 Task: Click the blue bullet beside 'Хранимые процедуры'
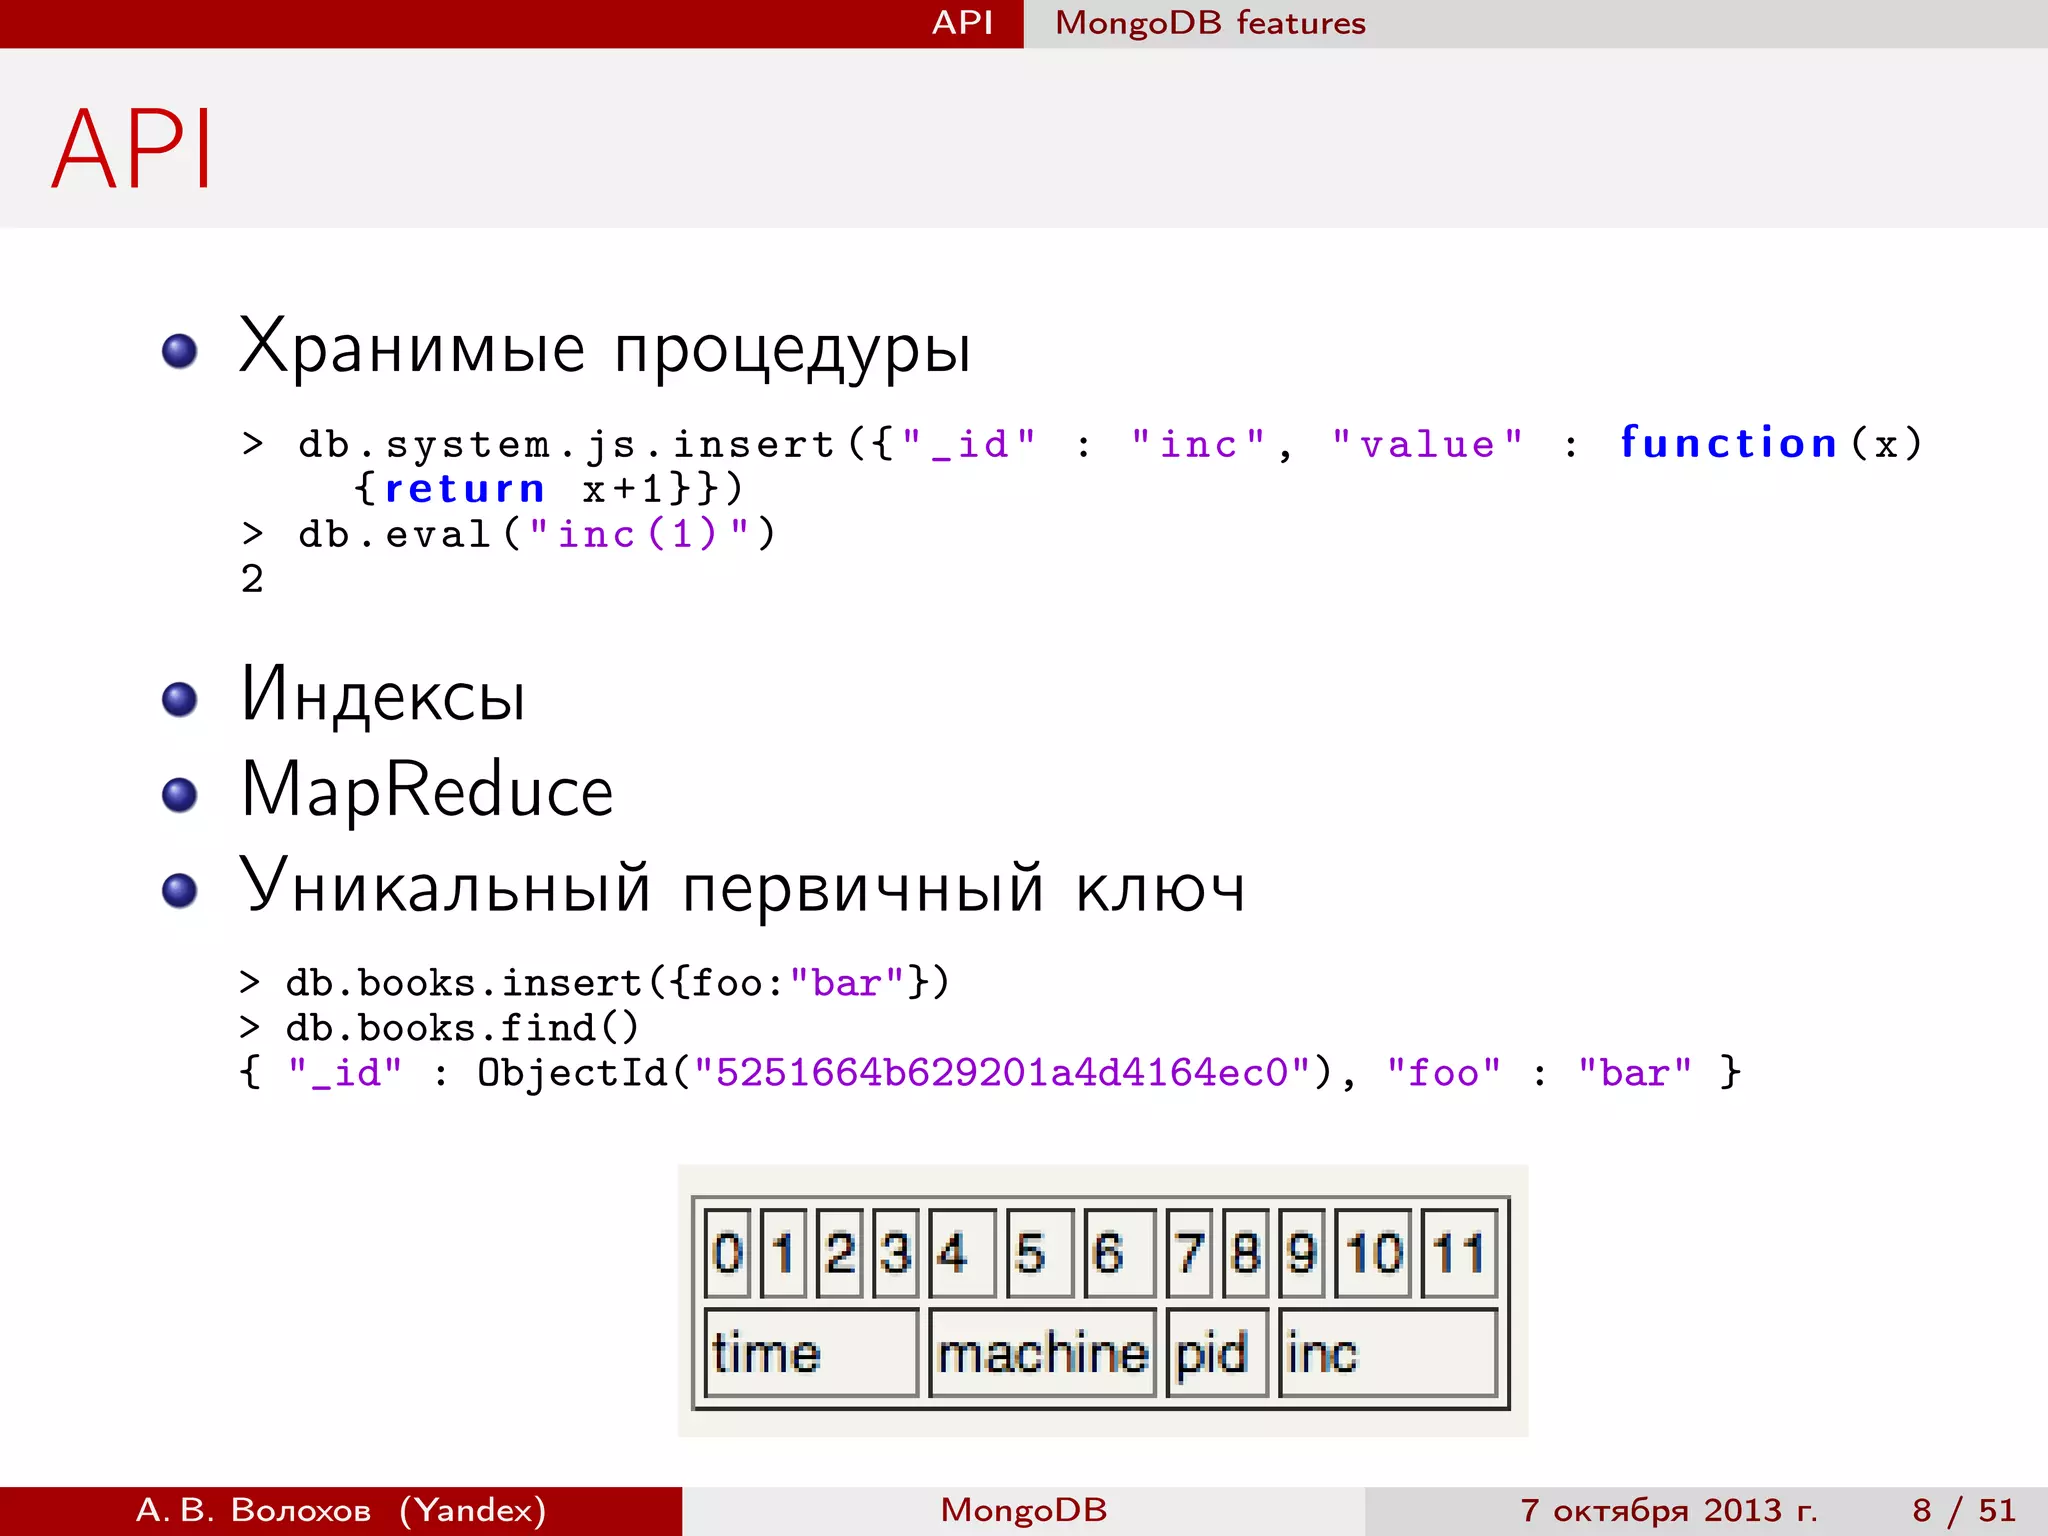180,351
